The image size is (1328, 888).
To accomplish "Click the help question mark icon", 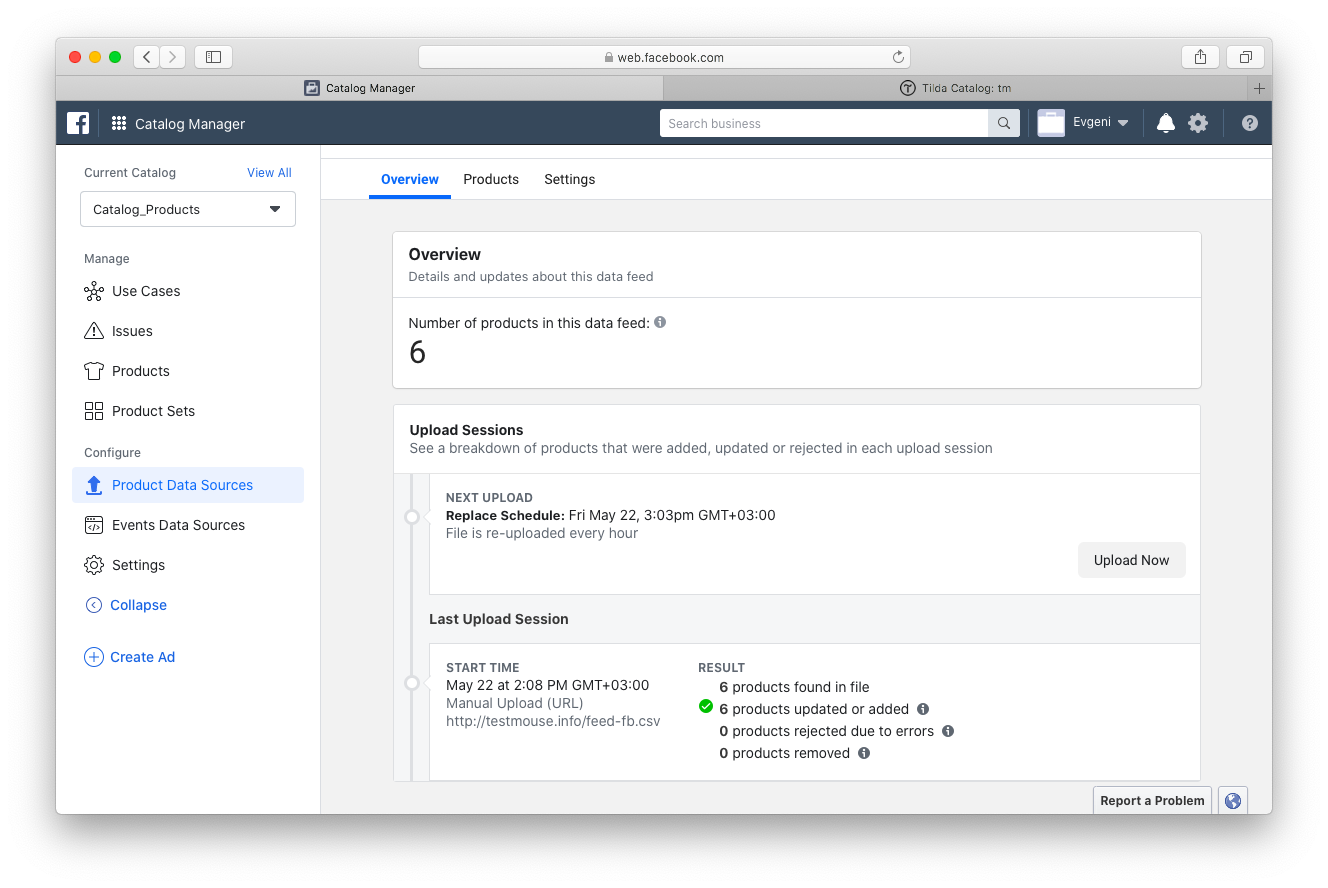I will click(1250, 123).
